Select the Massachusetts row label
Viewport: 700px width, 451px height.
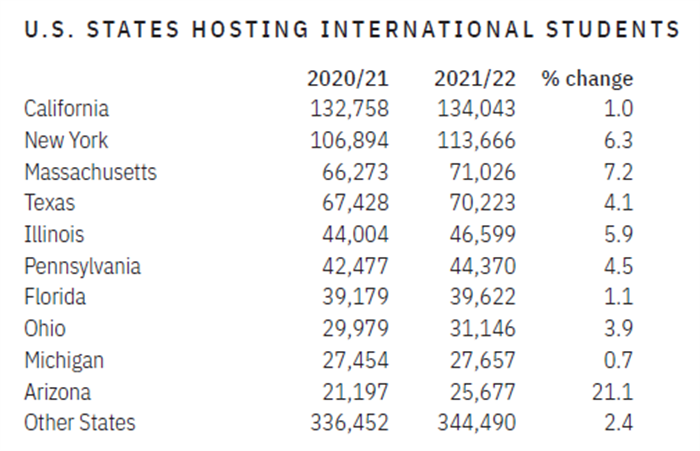[x=91, y=172]
